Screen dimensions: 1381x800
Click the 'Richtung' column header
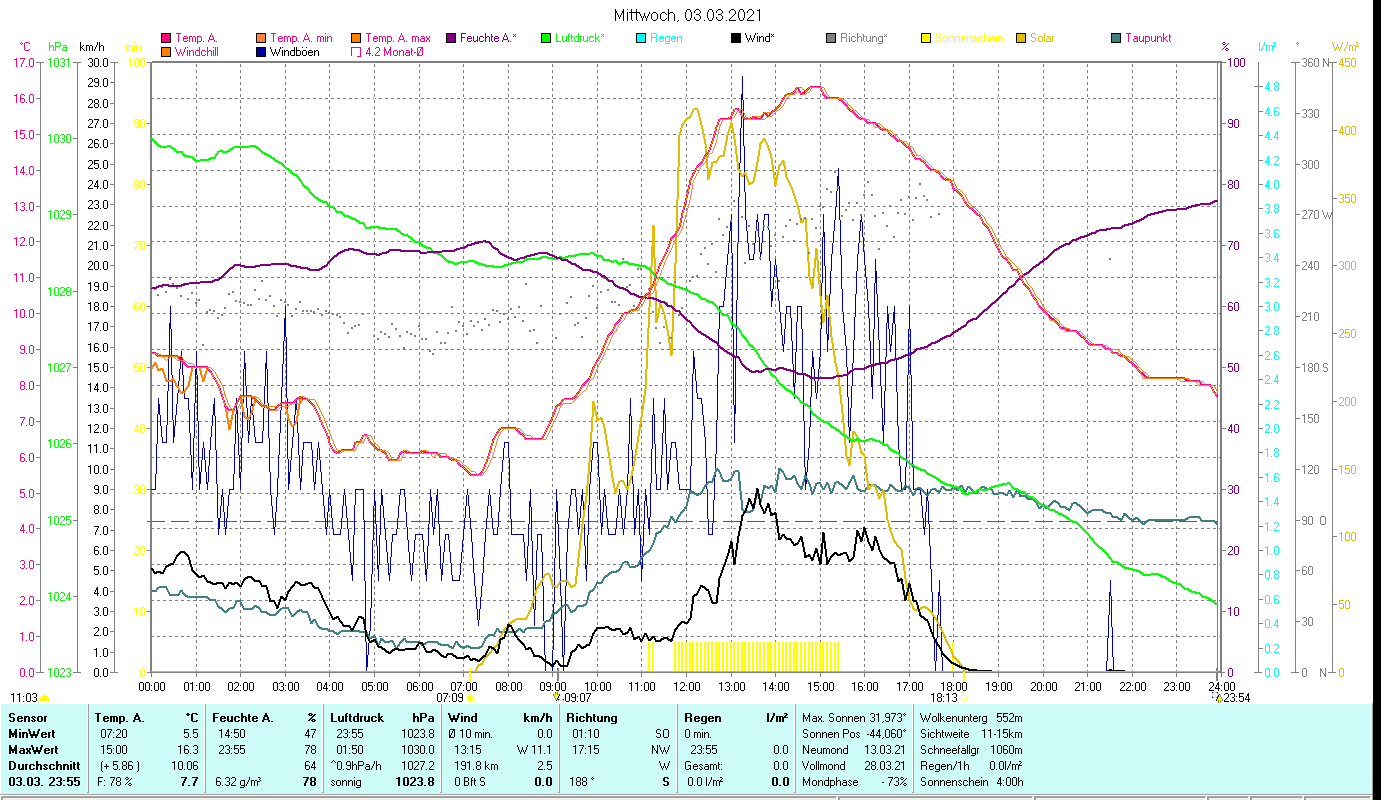(x=592, y=718)
